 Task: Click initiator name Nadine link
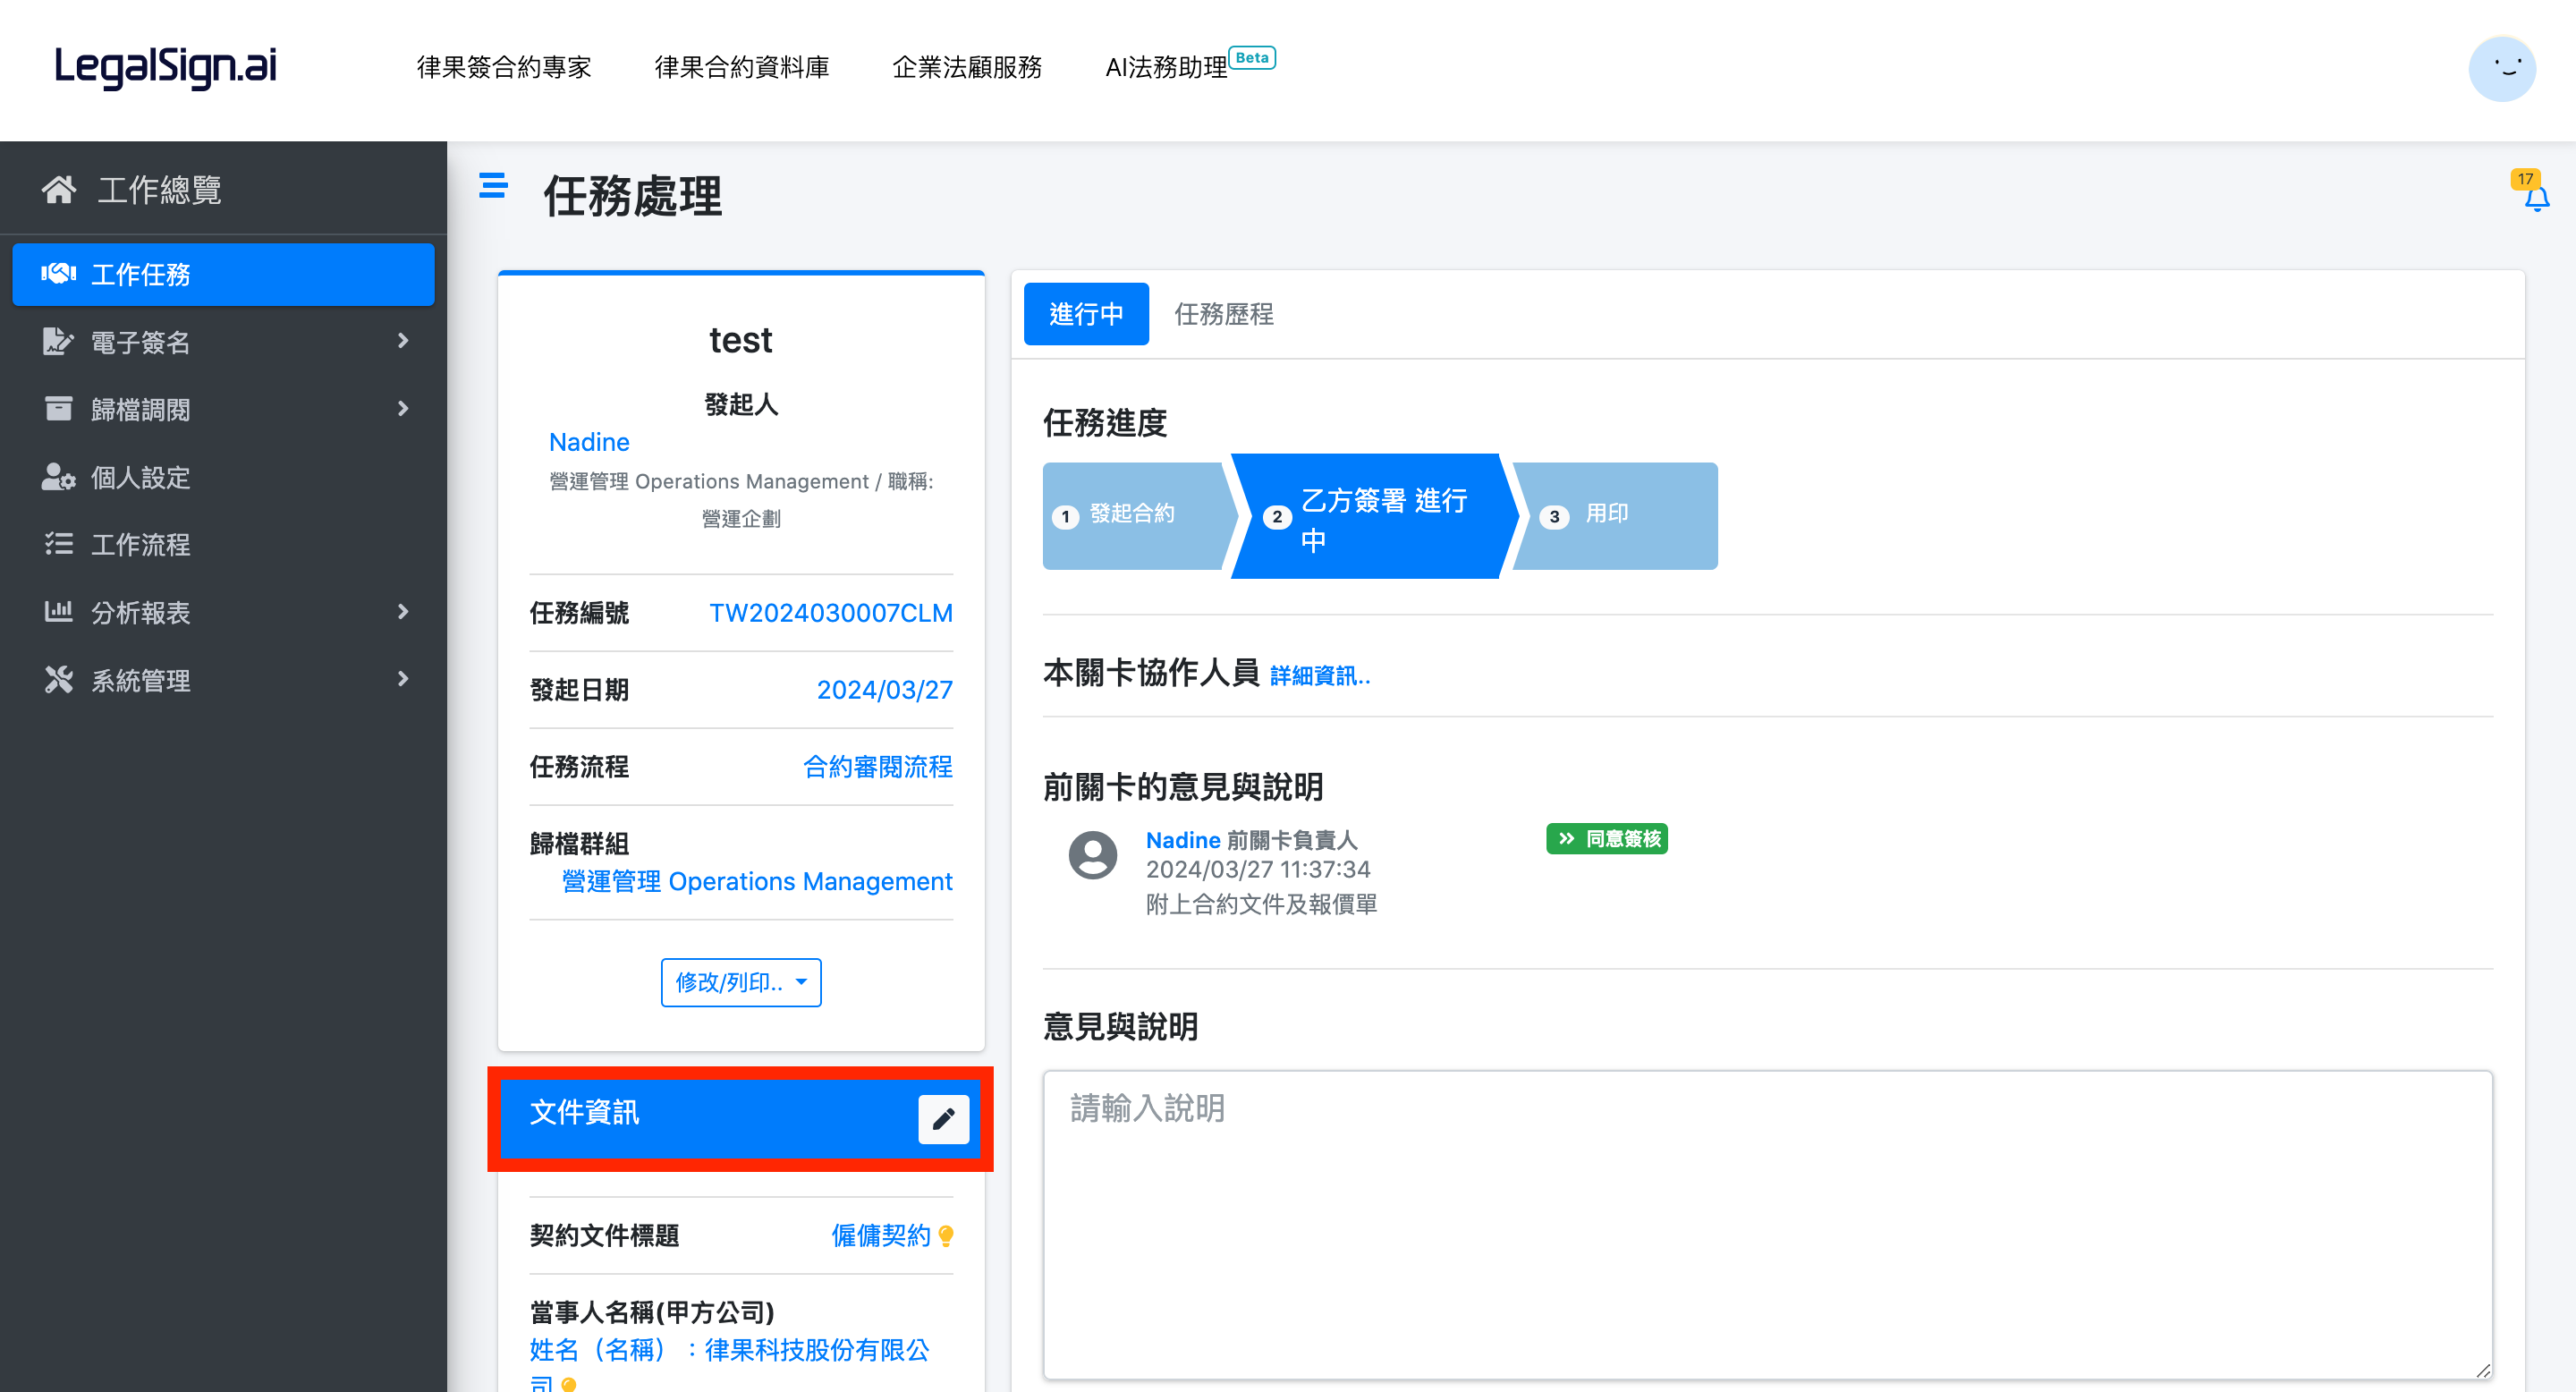point(589,441)
